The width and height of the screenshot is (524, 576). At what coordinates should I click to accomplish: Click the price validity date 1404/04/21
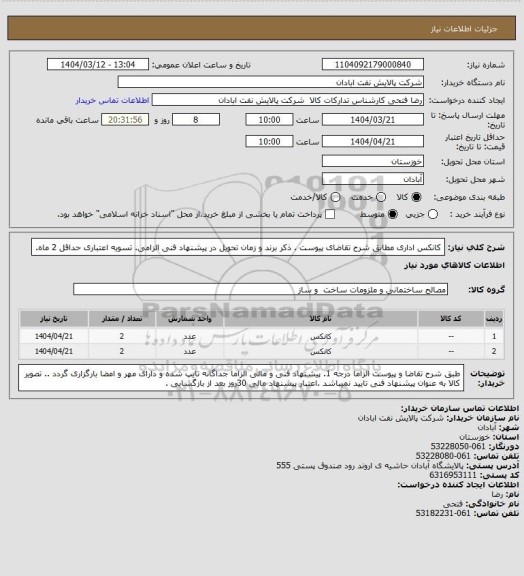point(373,141)
